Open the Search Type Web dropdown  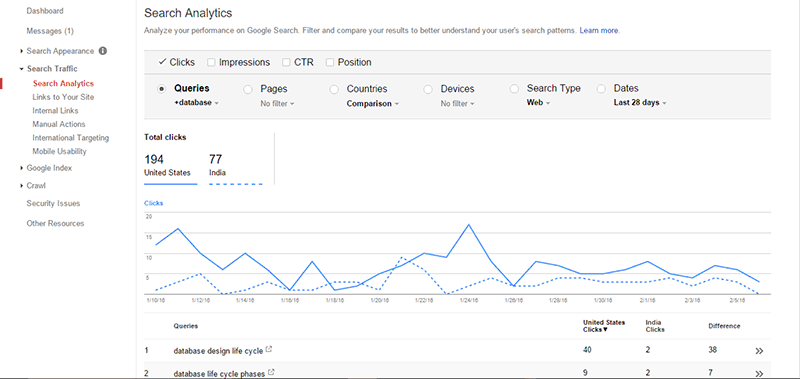pyautogui.click(x=538, y=103)
